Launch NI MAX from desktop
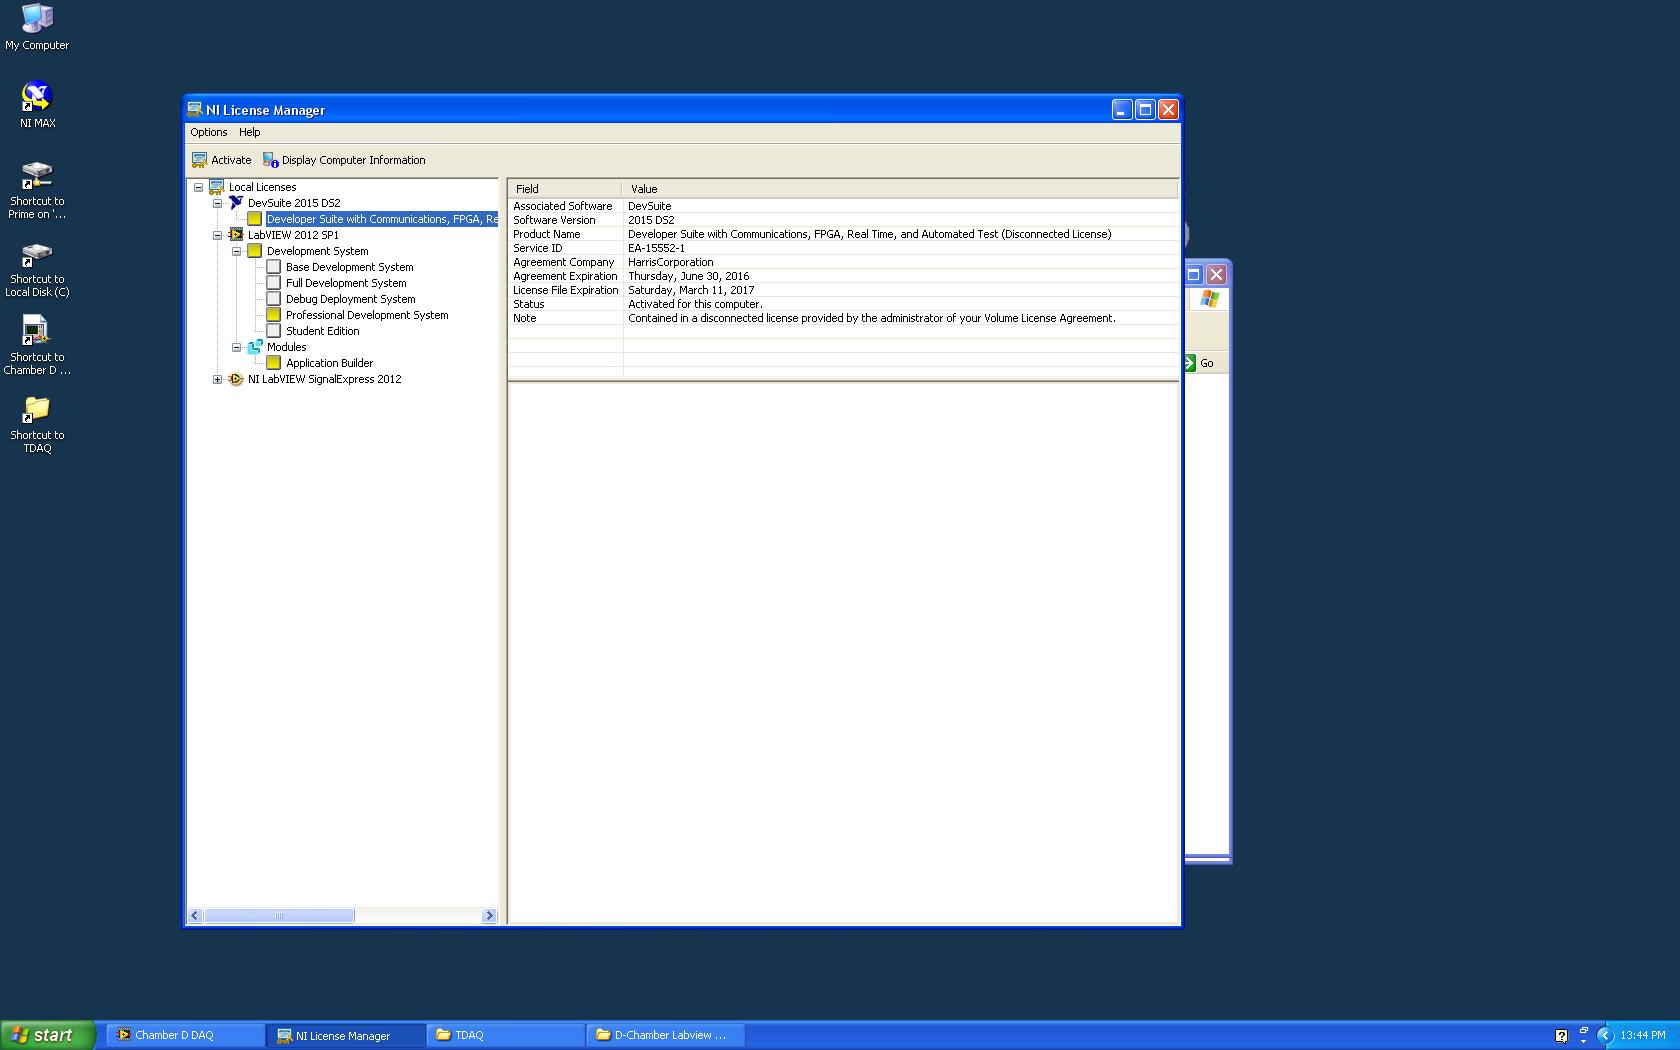Image resolution: width=1680 pixels, height=1050 pixels. [x=37, y=105]
